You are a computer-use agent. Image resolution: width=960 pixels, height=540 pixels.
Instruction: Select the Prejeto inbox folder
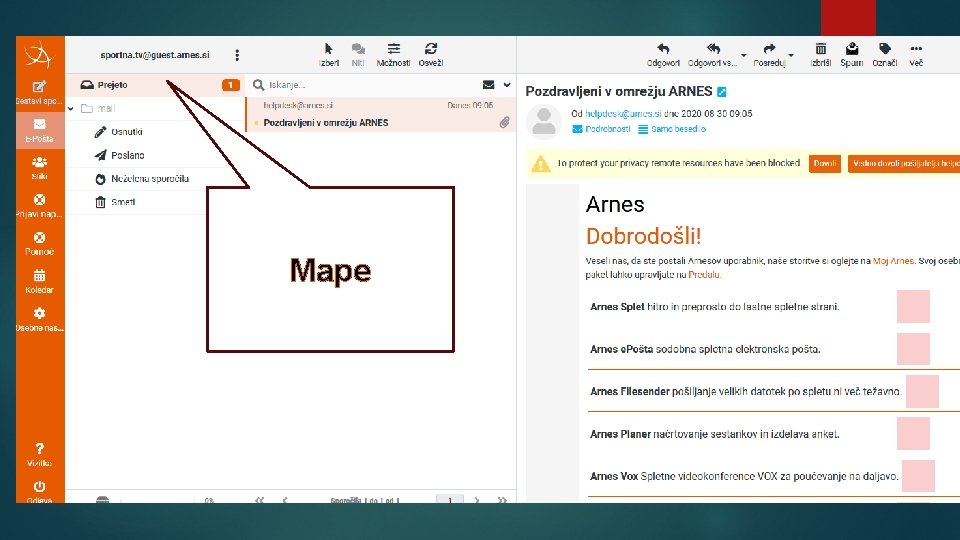click(155, 84)
